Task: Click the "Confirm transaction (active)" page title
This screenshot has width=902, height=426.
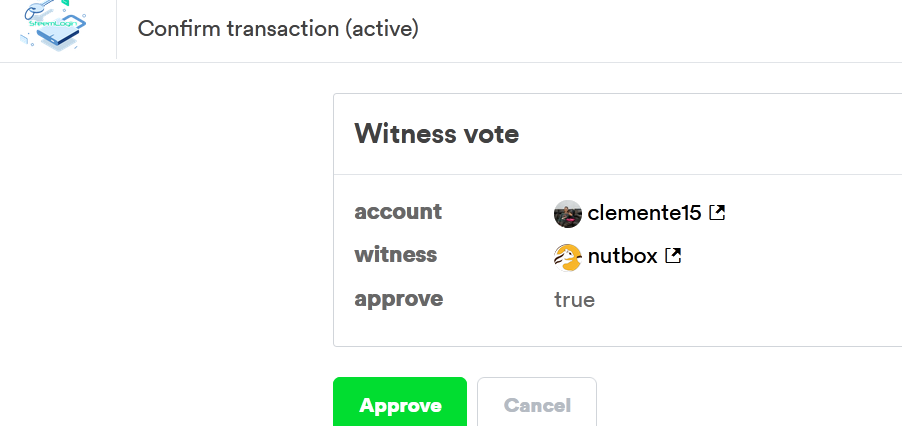Action: 278,28
